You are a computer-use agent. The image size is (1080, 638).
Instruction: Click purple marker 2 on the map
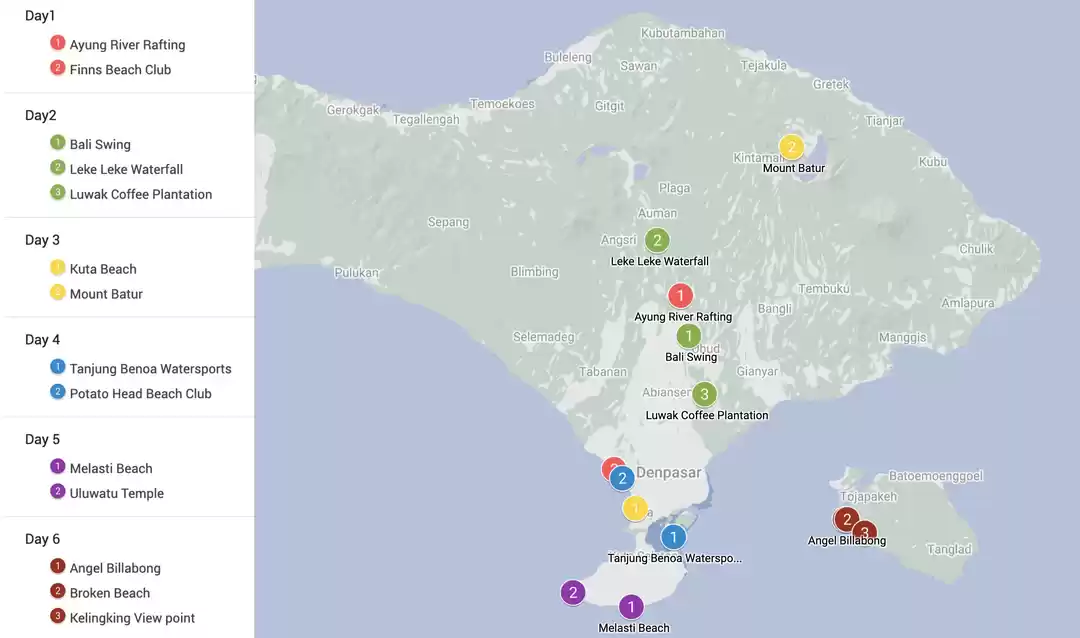coord(572,593)
